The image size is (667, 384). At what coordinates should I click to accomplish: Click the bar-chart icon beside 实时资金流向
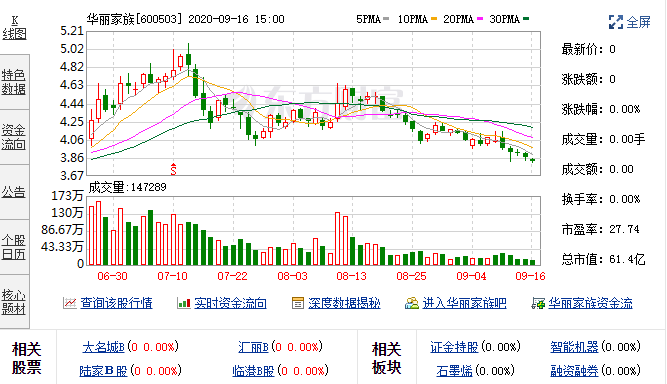[184, 303]
